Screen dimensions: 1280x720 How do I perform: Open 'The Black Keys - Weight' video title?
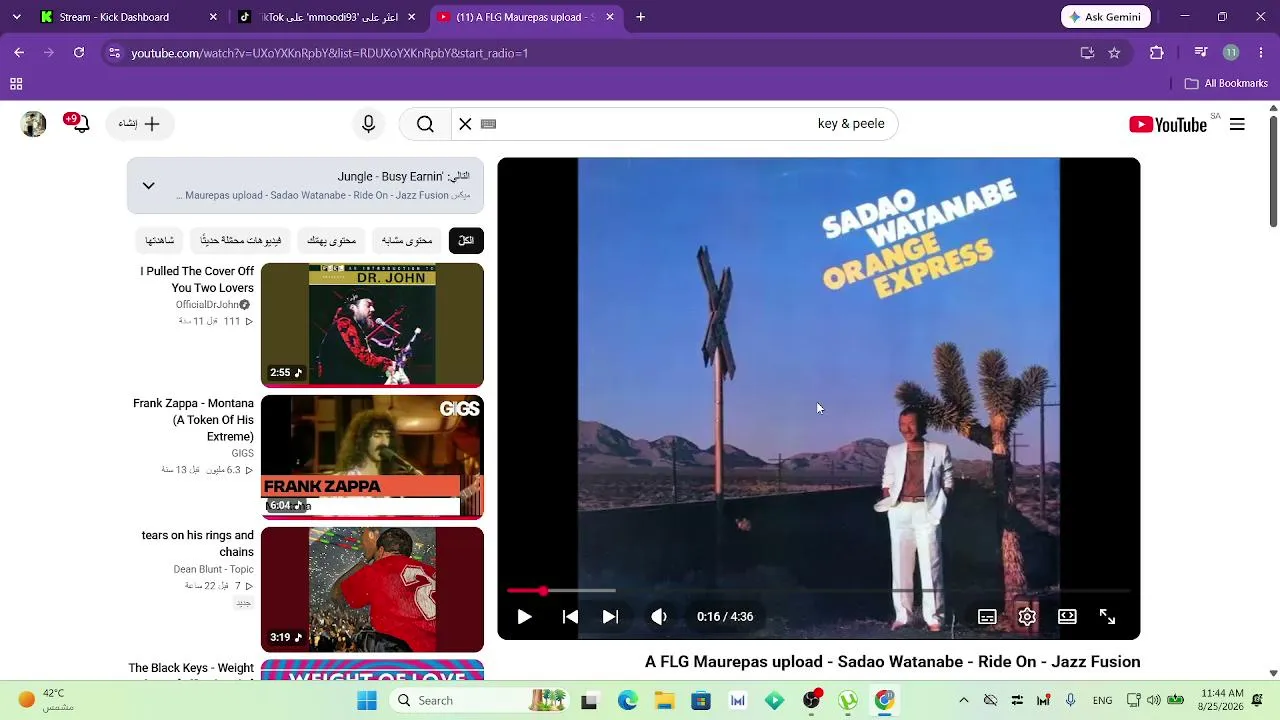click(191, 668)
